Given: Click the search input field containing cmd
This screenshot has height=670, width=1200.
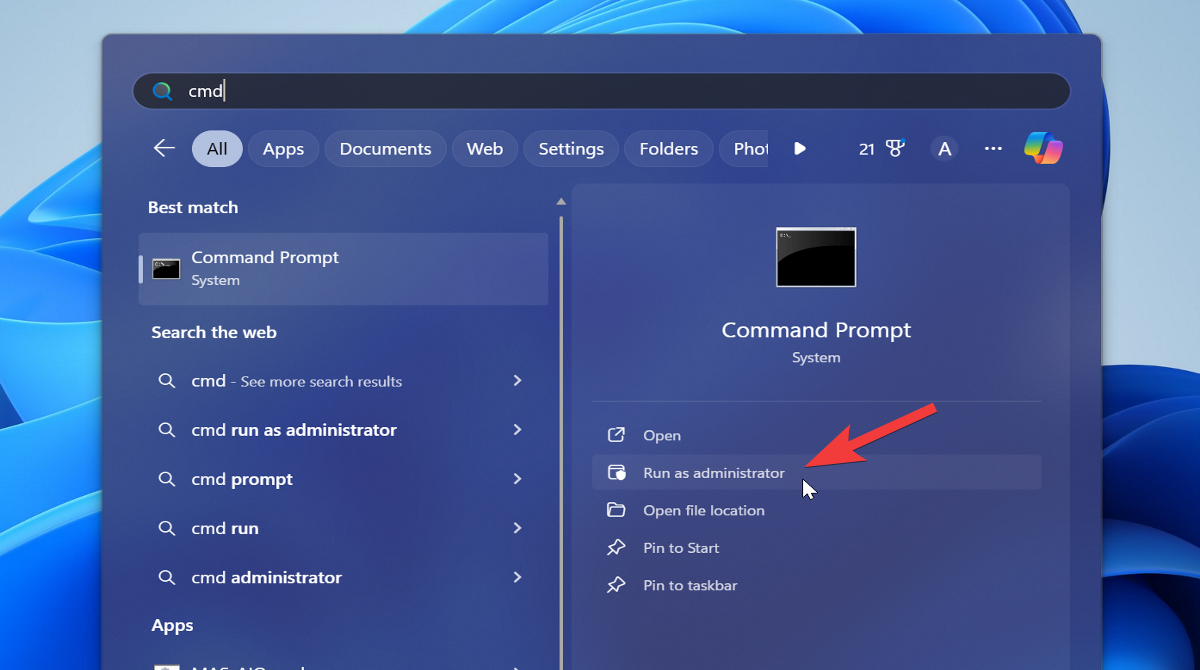Looking at the screenshot, I should coord(600,91).
